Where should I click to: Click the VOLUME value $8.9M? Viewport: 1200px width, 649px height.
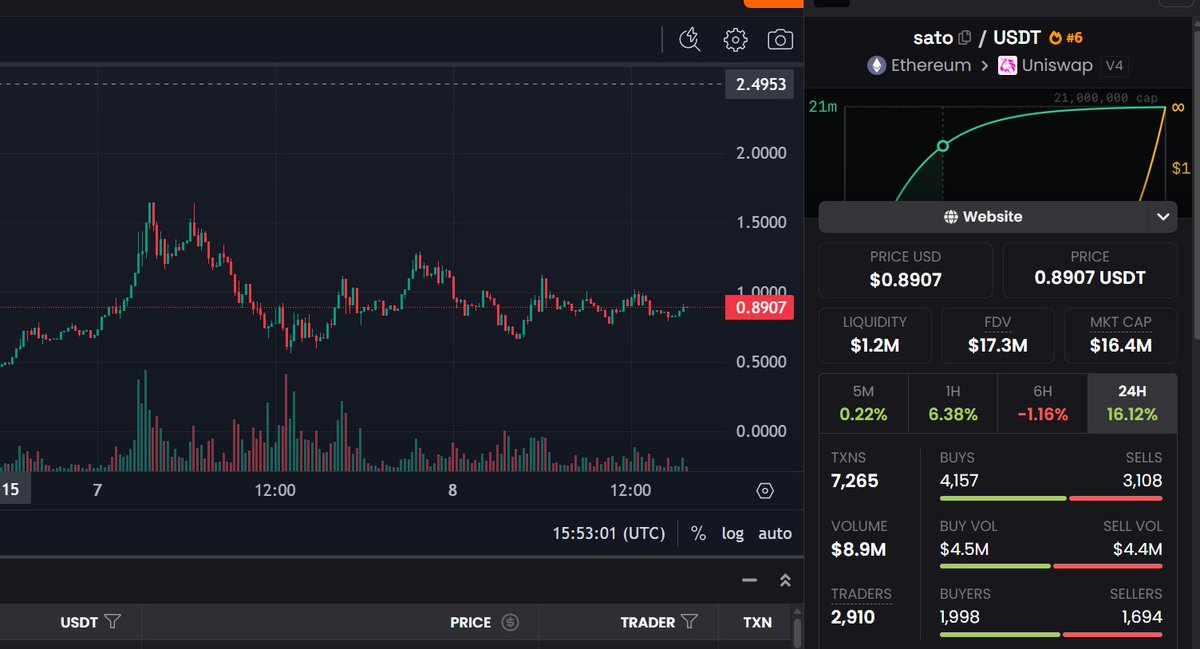tap(858, 549)
